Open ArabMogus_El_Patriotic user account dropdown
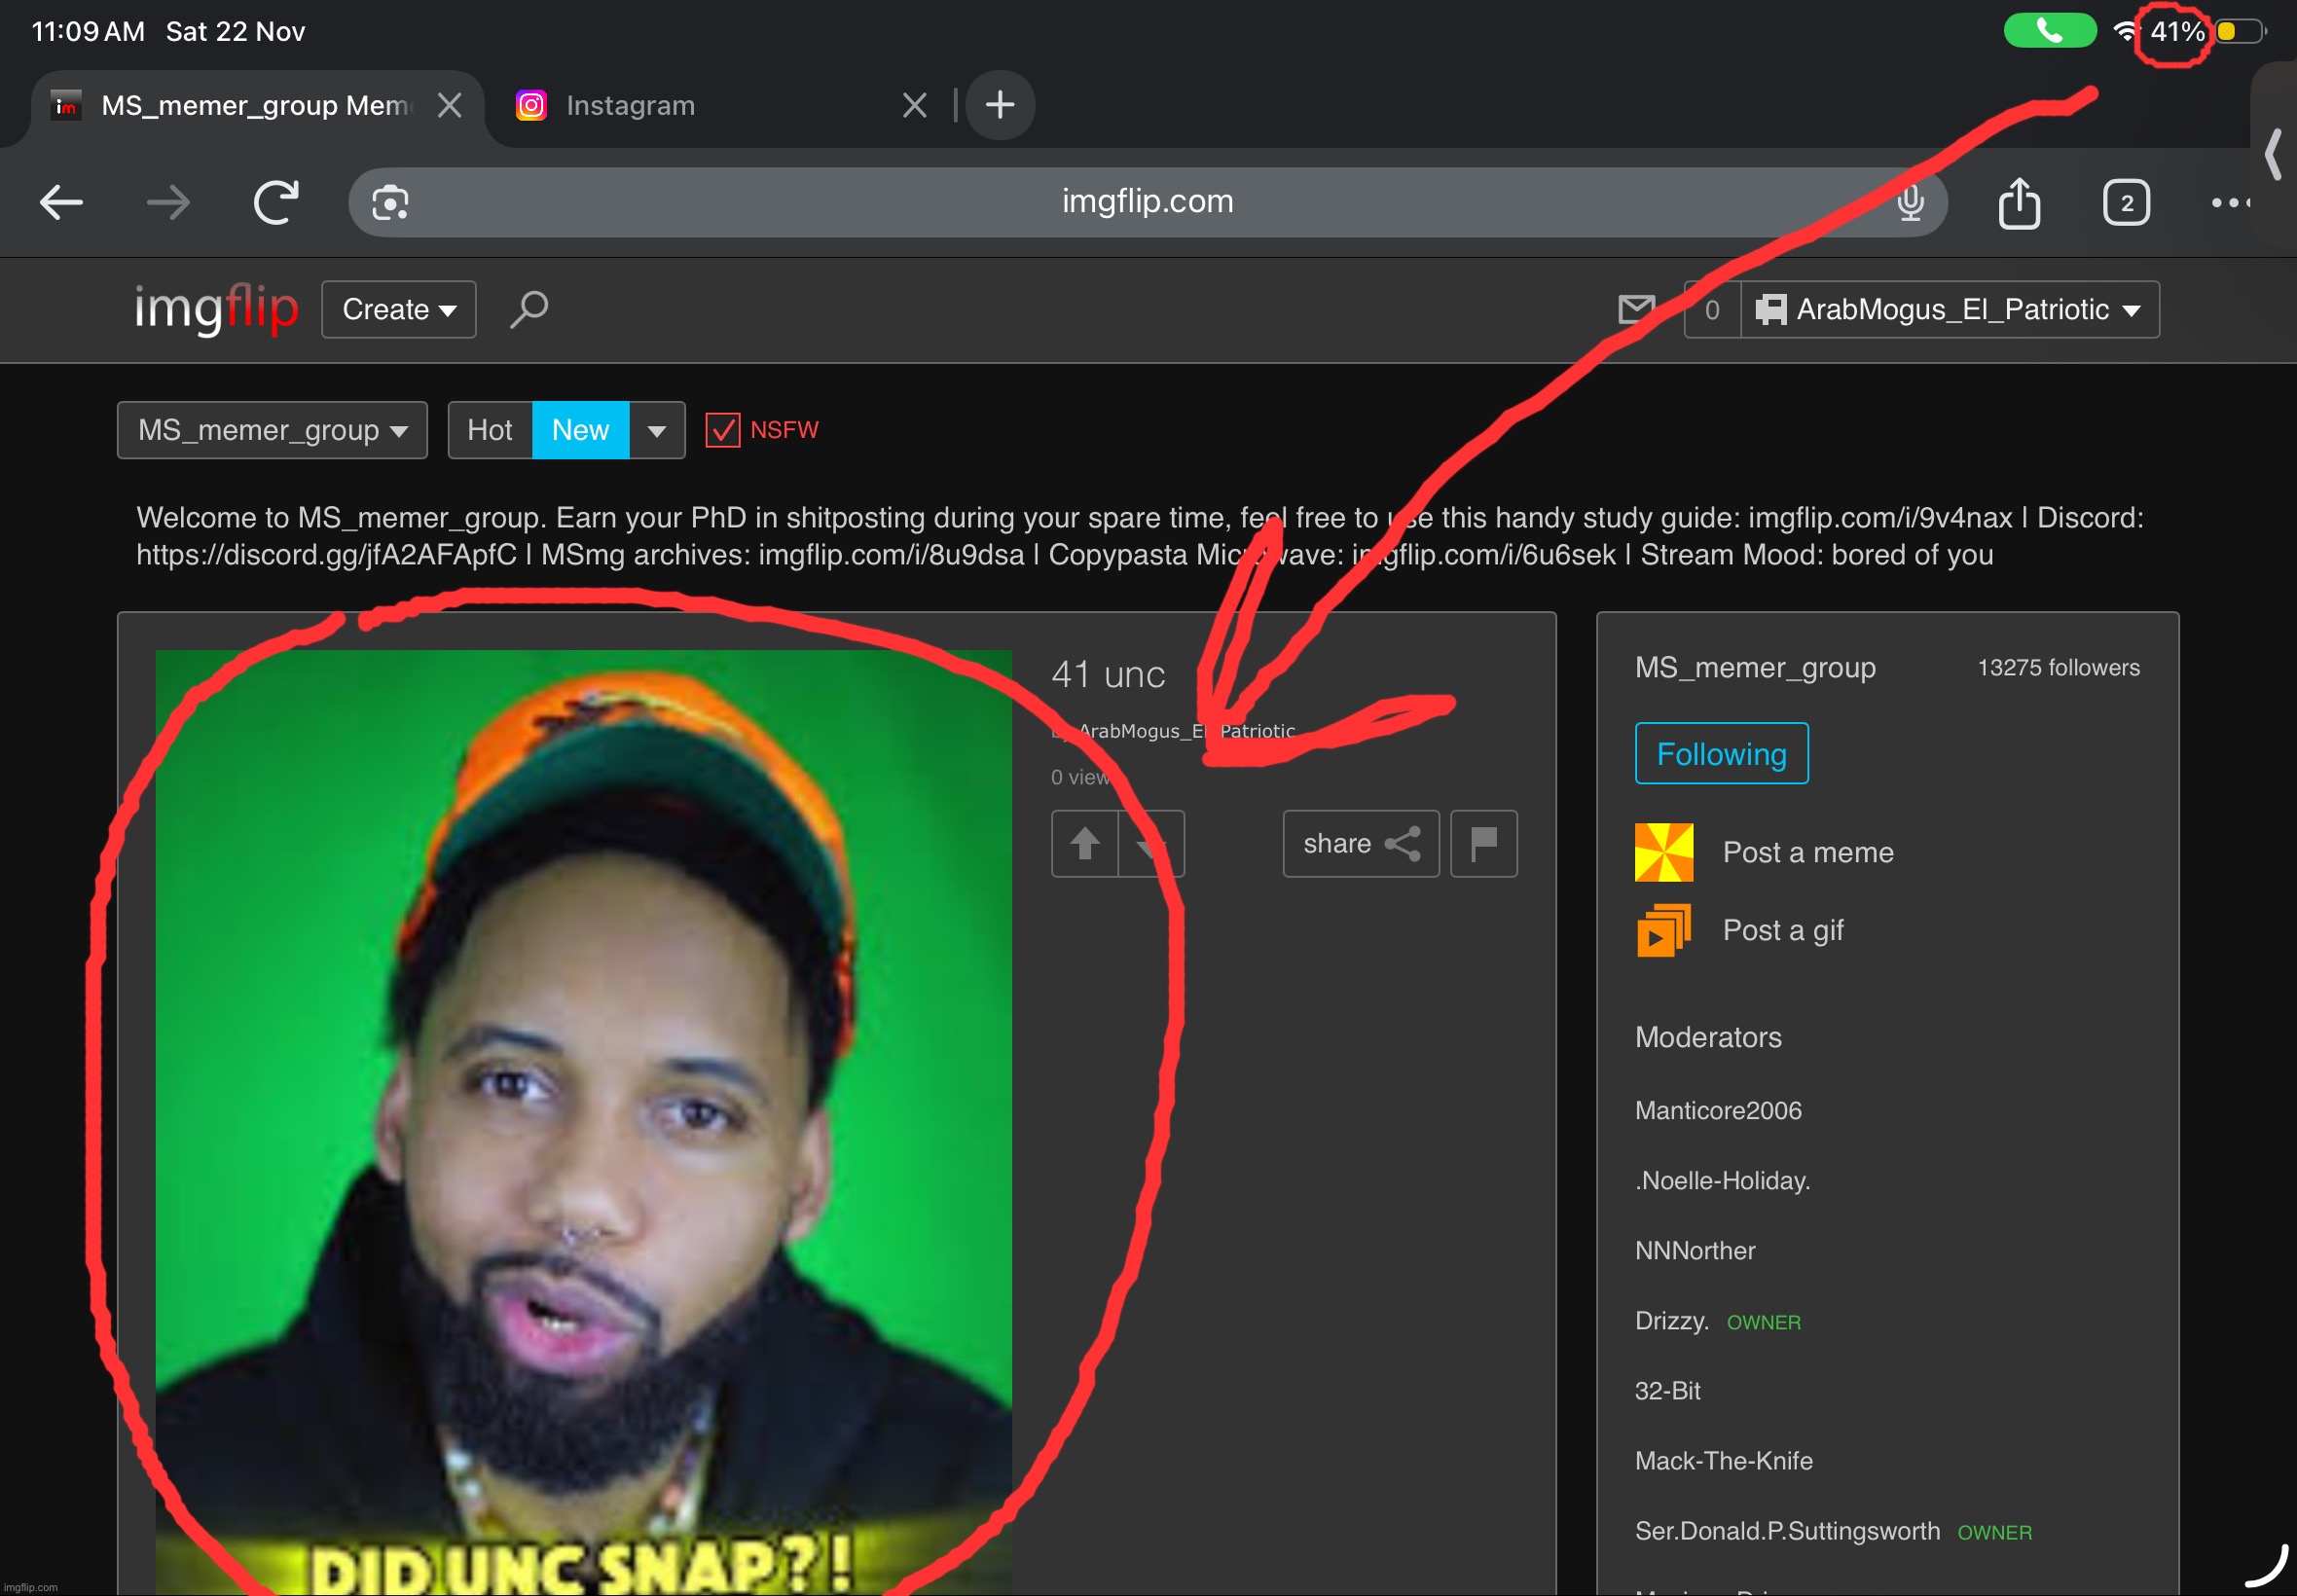The image size is (2297, 1596). tap(1950, 310)
